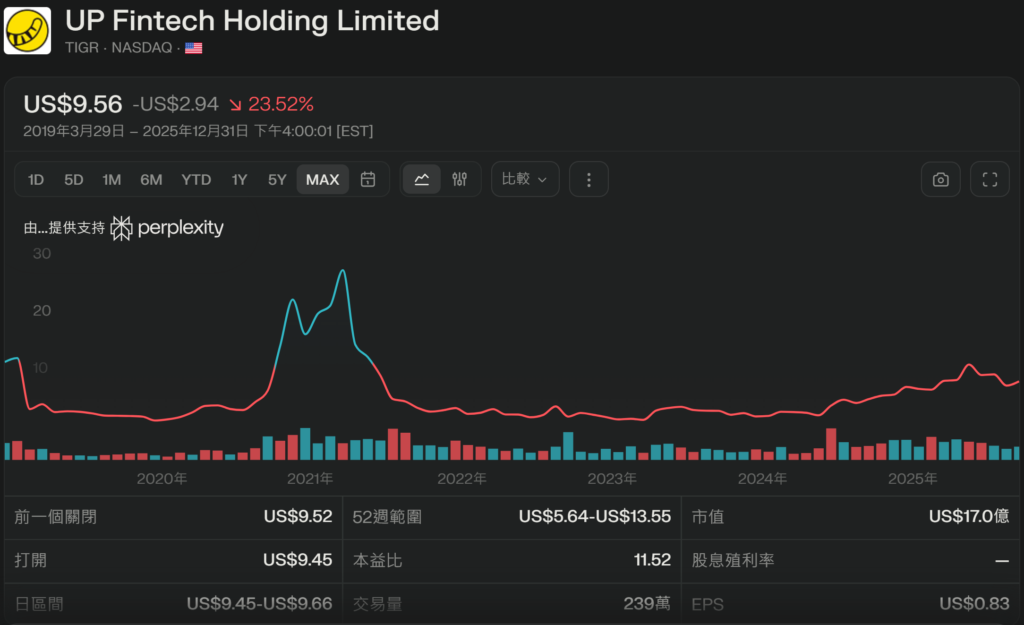Choose the 1M time range

tap(111, 180)
